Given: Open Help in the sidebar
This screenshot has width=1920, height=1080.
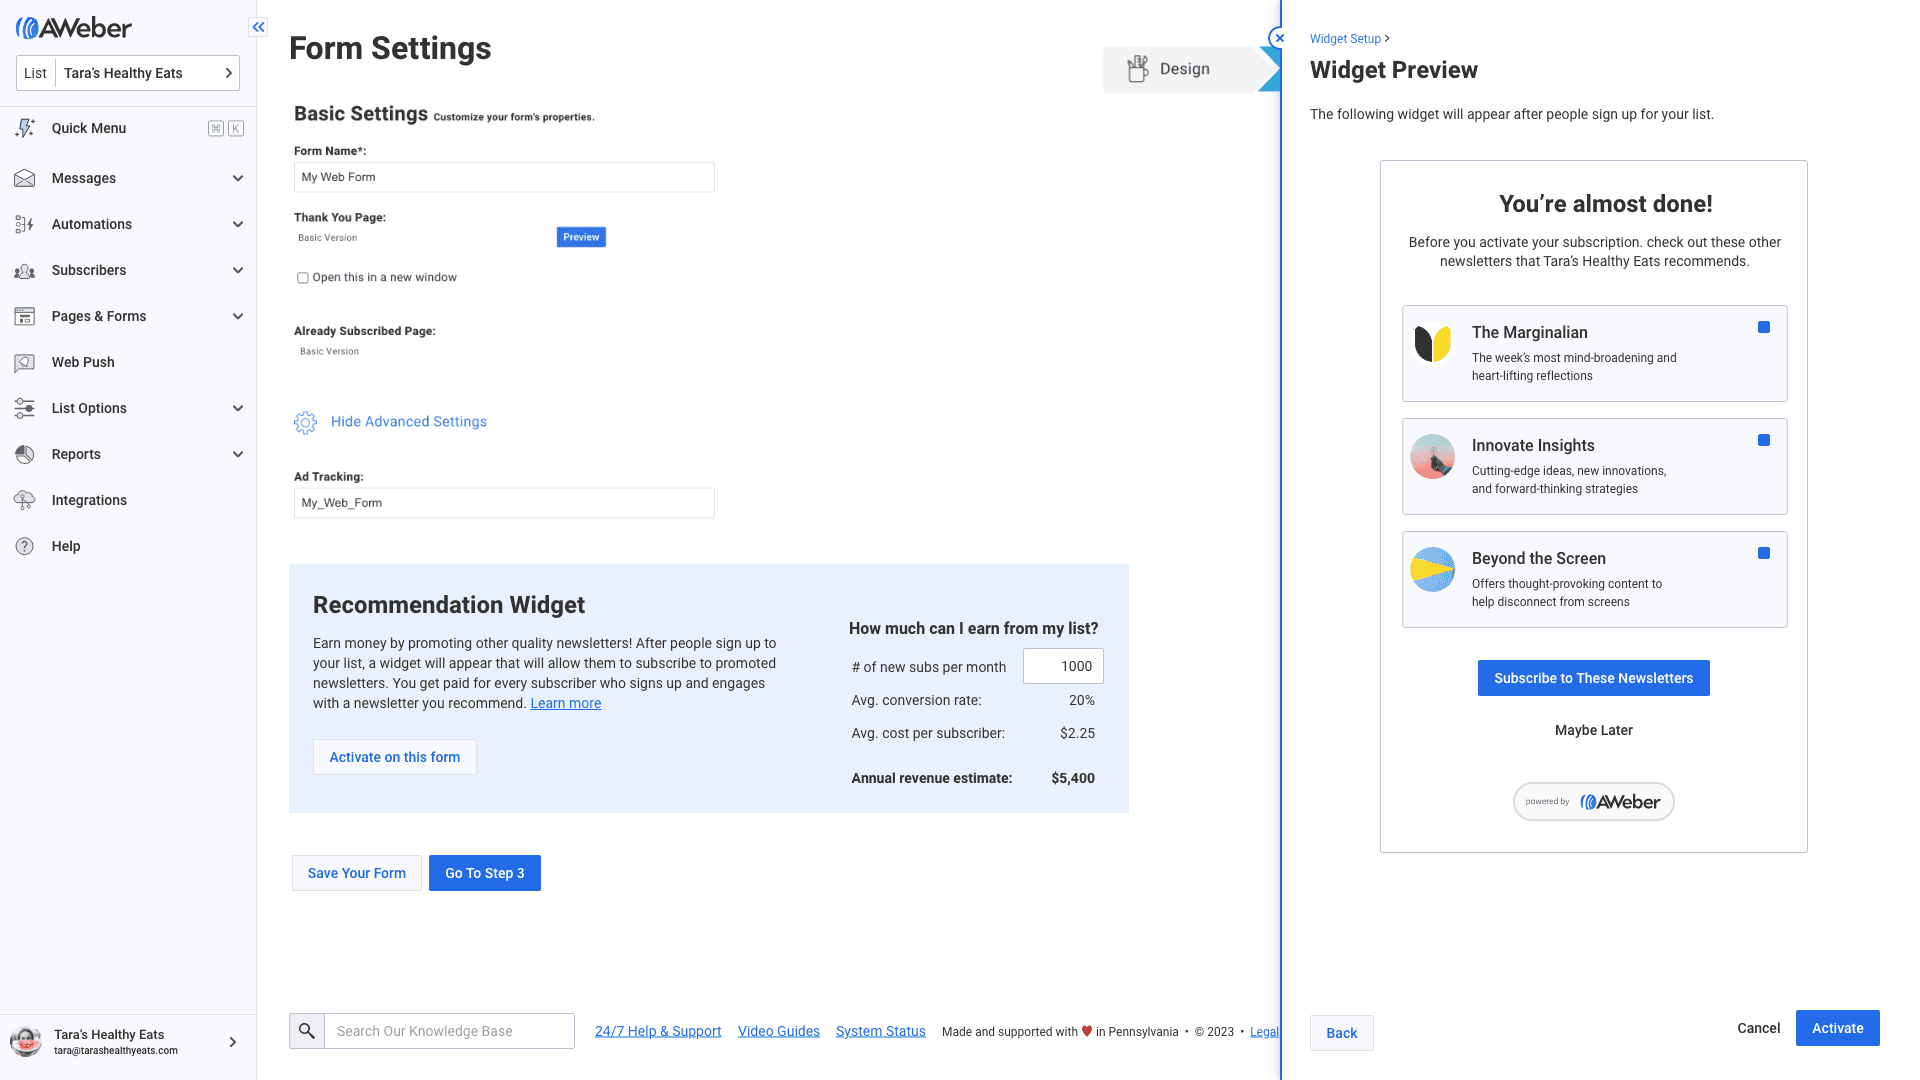Looking at the screenshot, I should coord(128,546).
